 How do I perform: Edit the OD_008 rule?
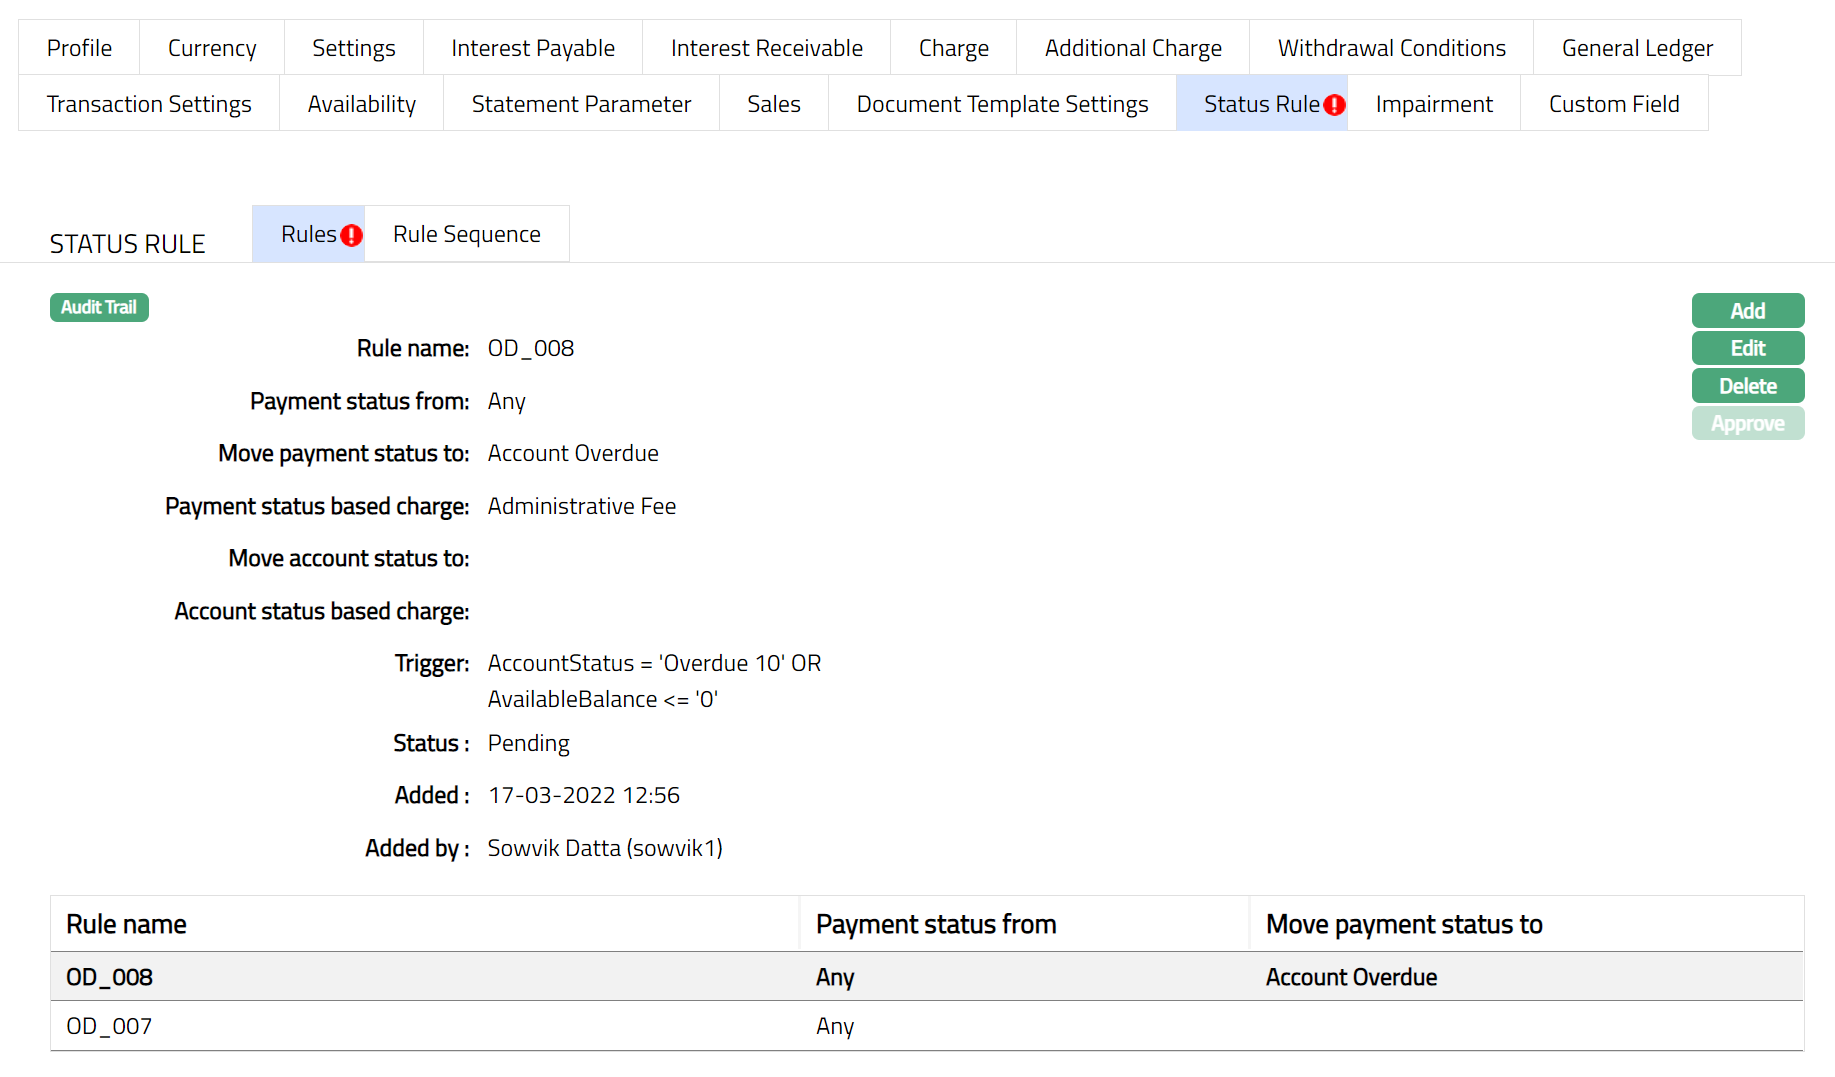(x=1747, y=348)
